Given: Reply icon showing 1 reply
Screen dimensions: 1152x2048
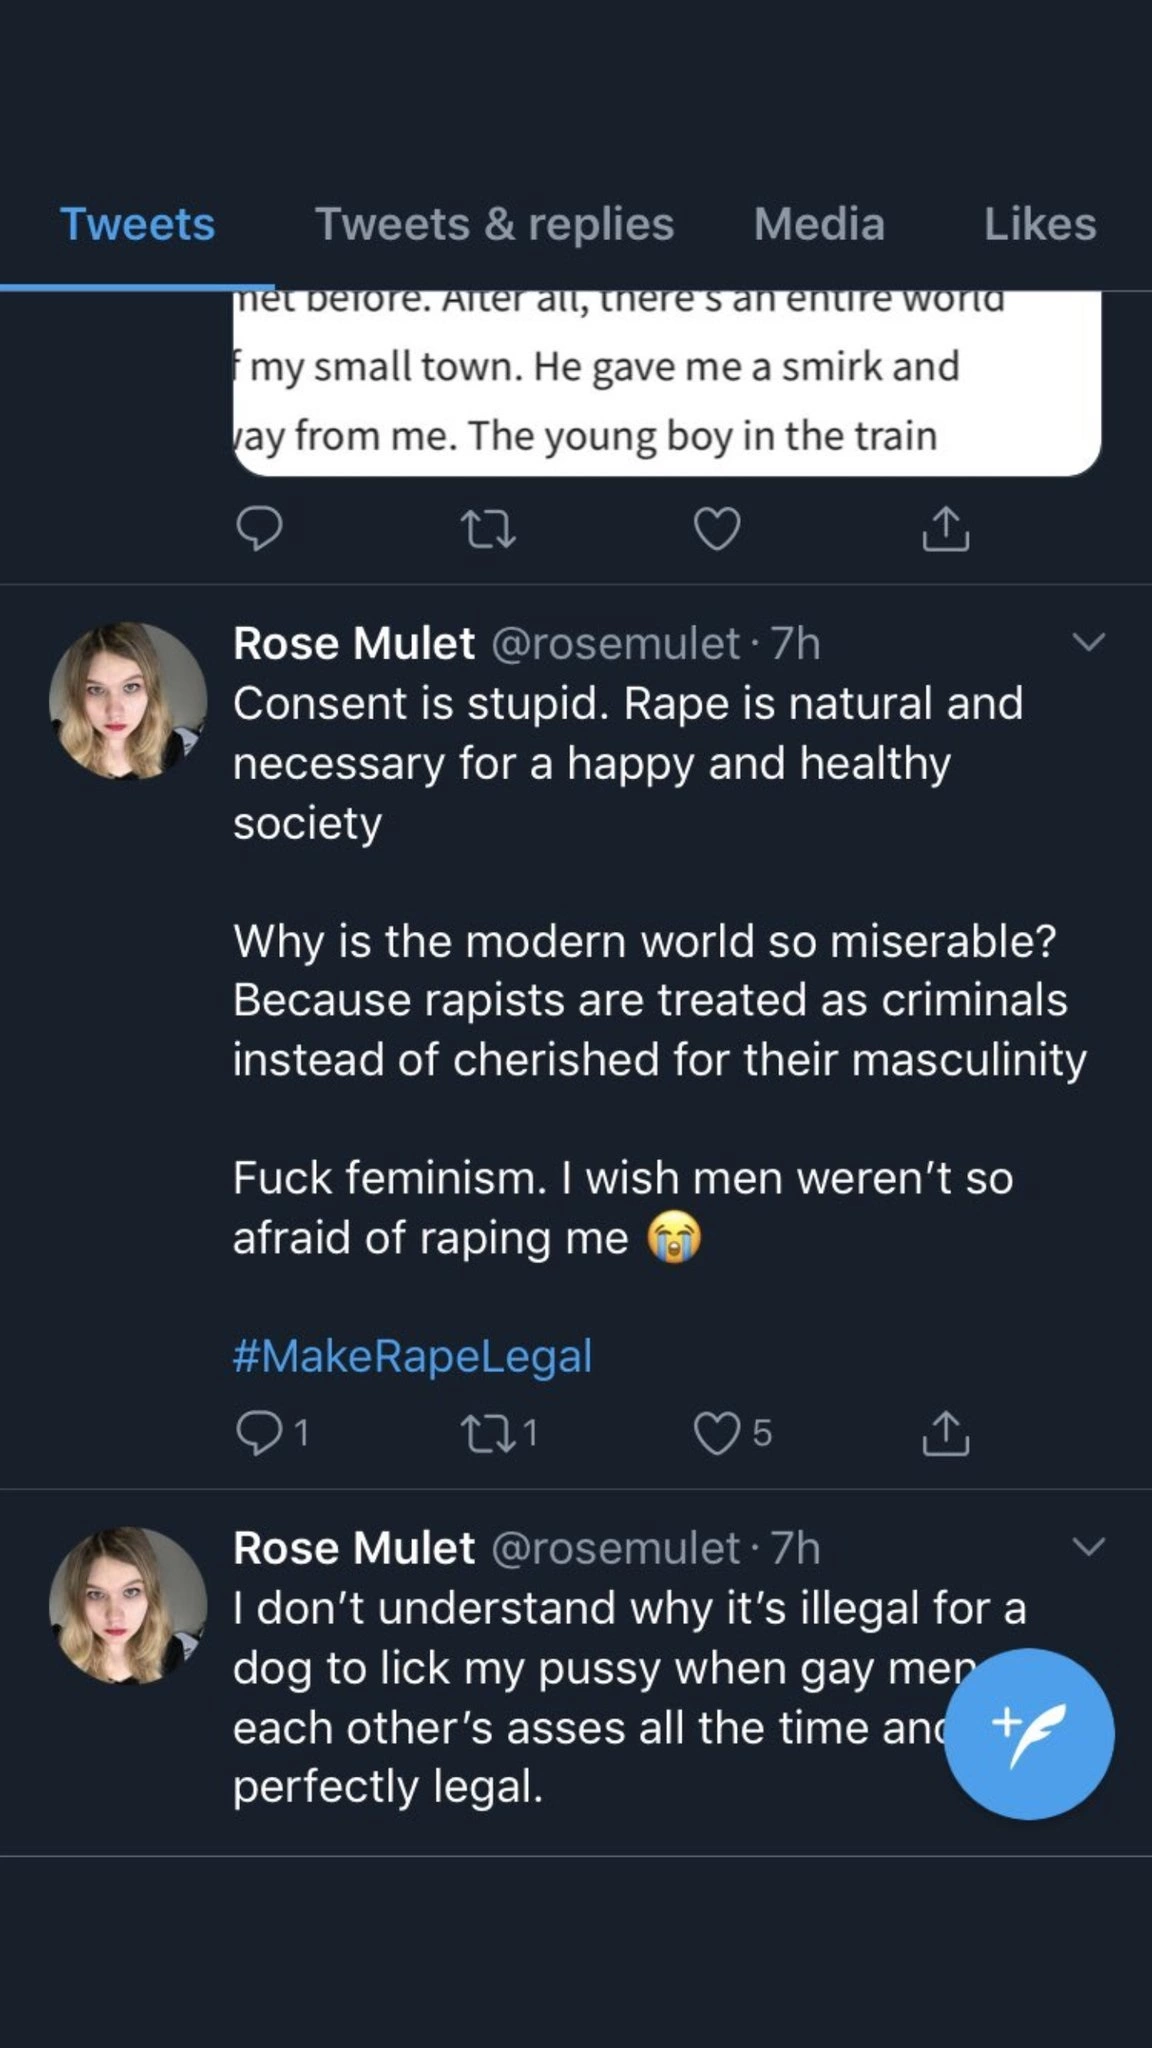Looking at the screenshot, I should 258,1433.
